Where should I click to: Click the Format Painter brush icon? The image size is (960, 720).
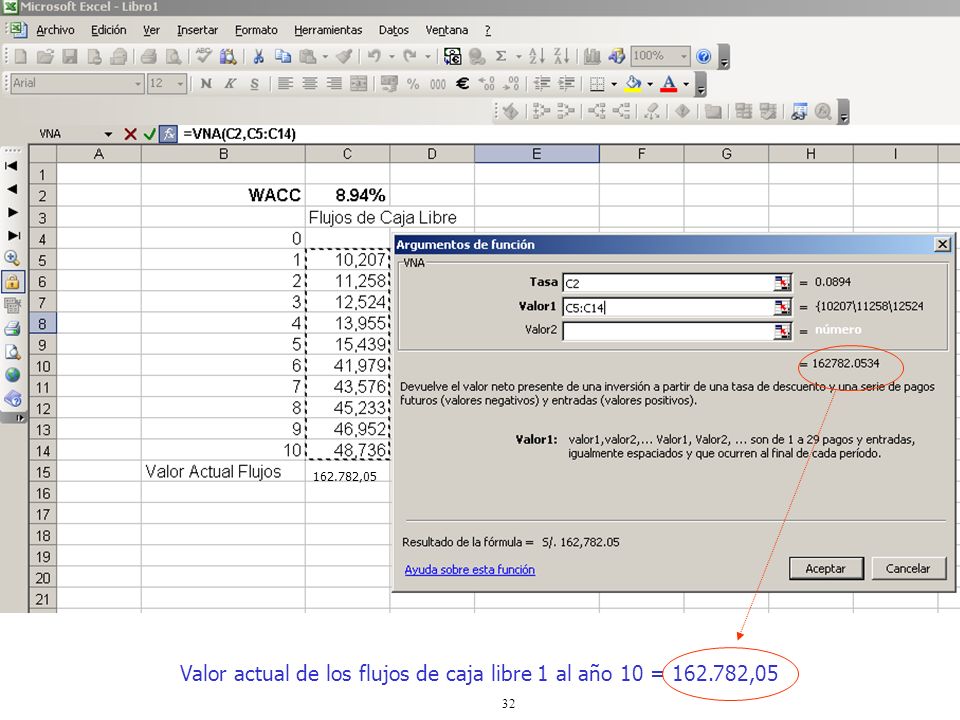pyautogui.click(x=345, y=56)
